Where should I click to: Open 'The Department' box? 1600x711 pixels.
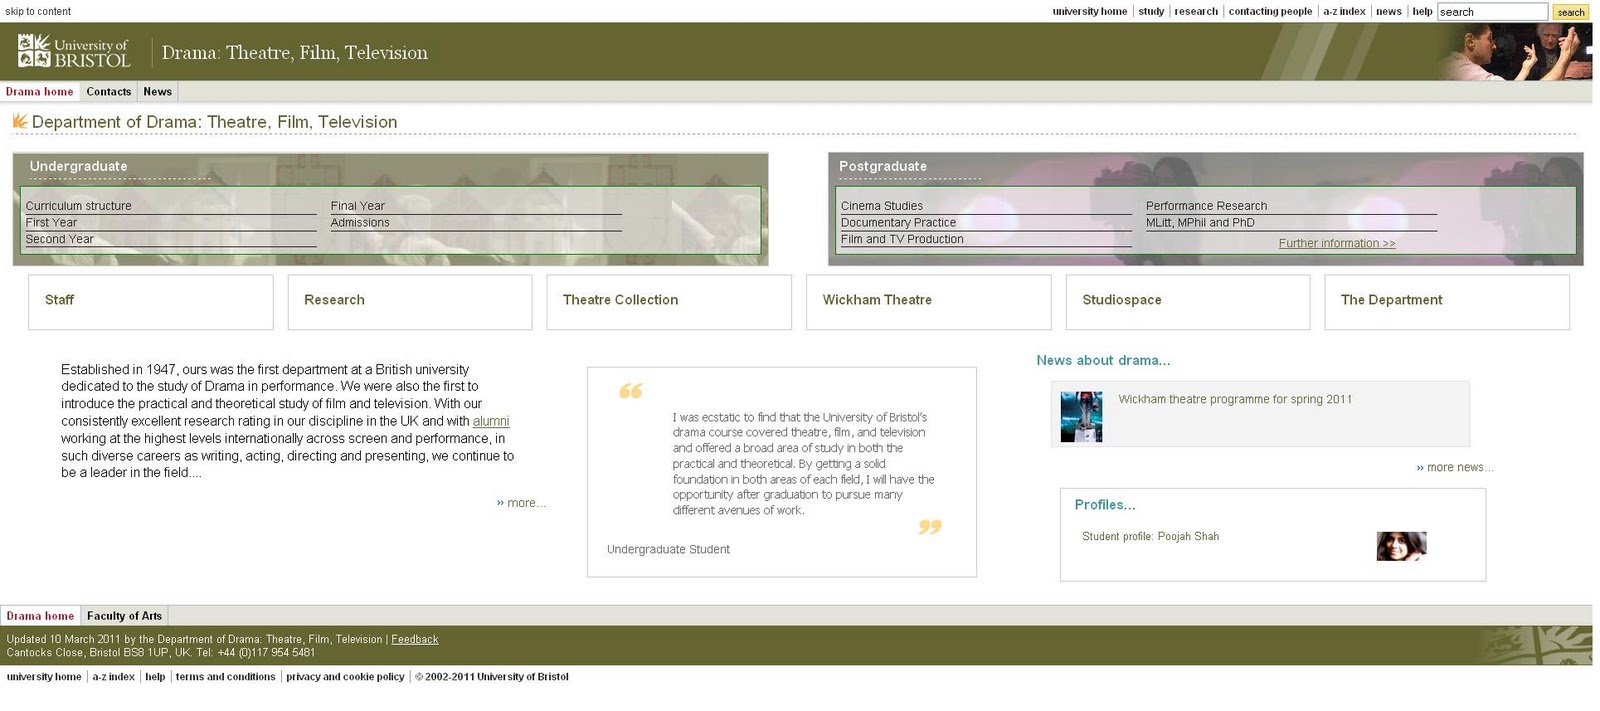click(x=1447, y=302)
